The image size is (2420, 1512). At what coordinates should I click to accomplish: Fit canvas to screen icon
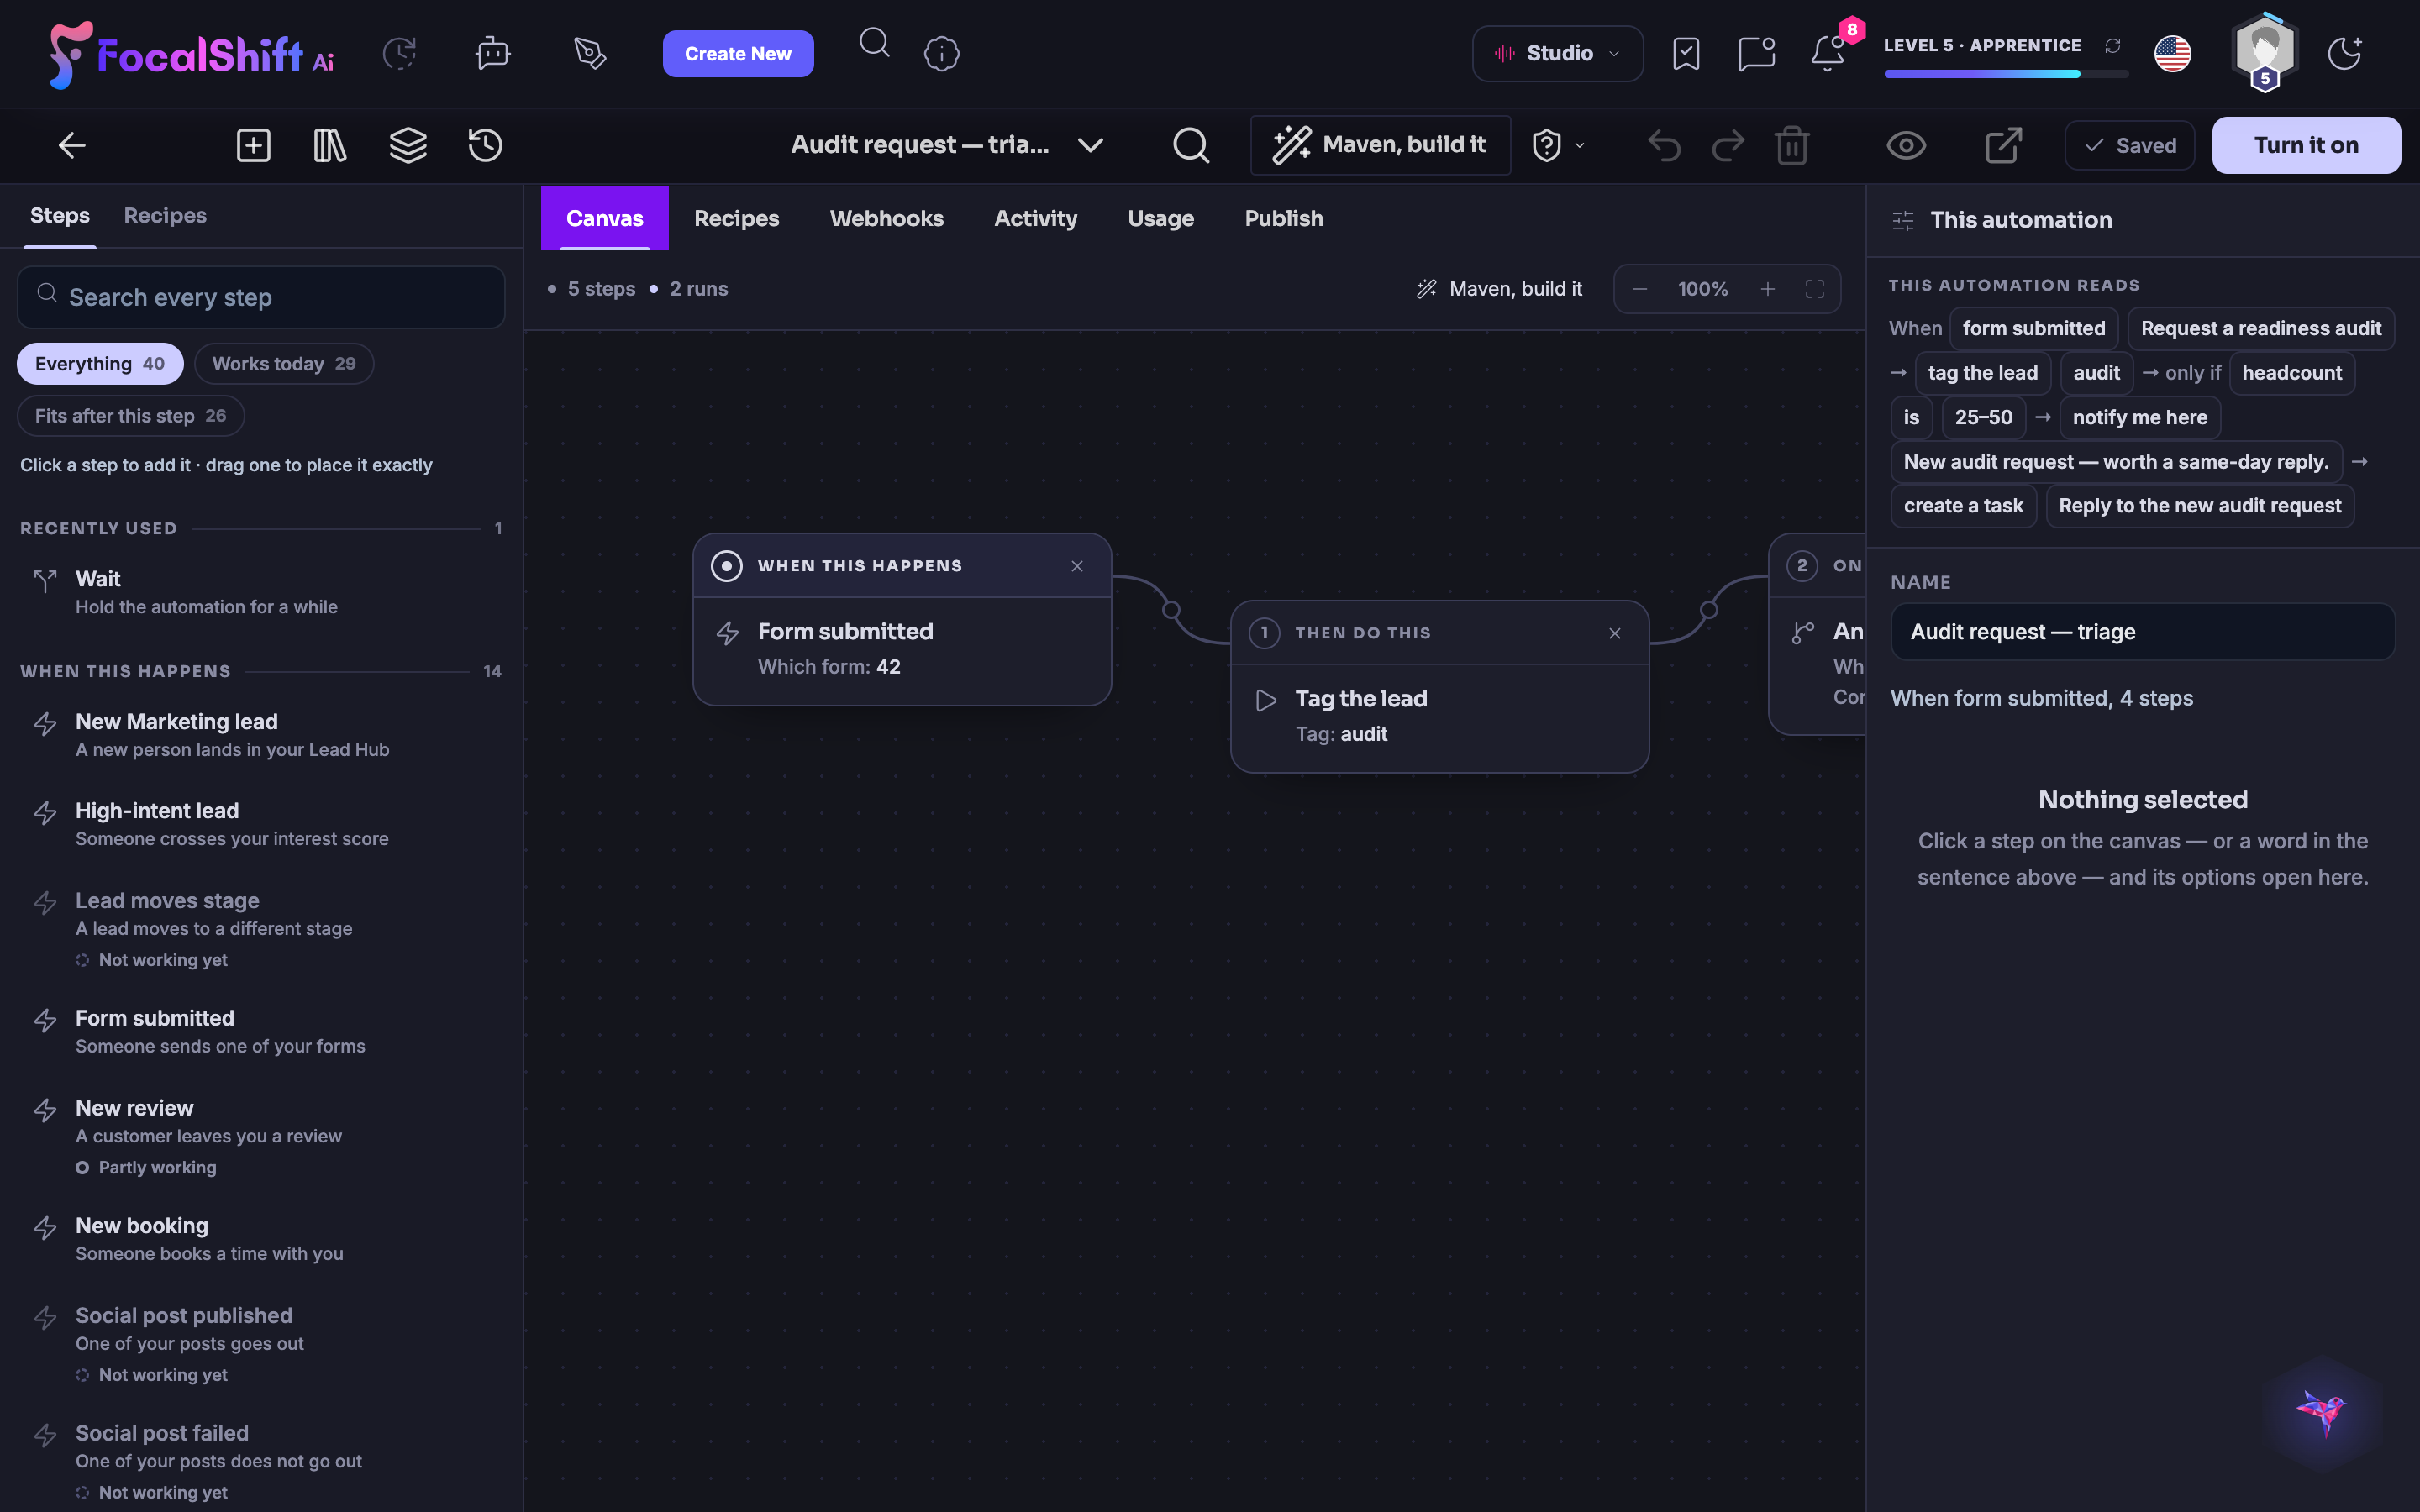coord(1814,289)
